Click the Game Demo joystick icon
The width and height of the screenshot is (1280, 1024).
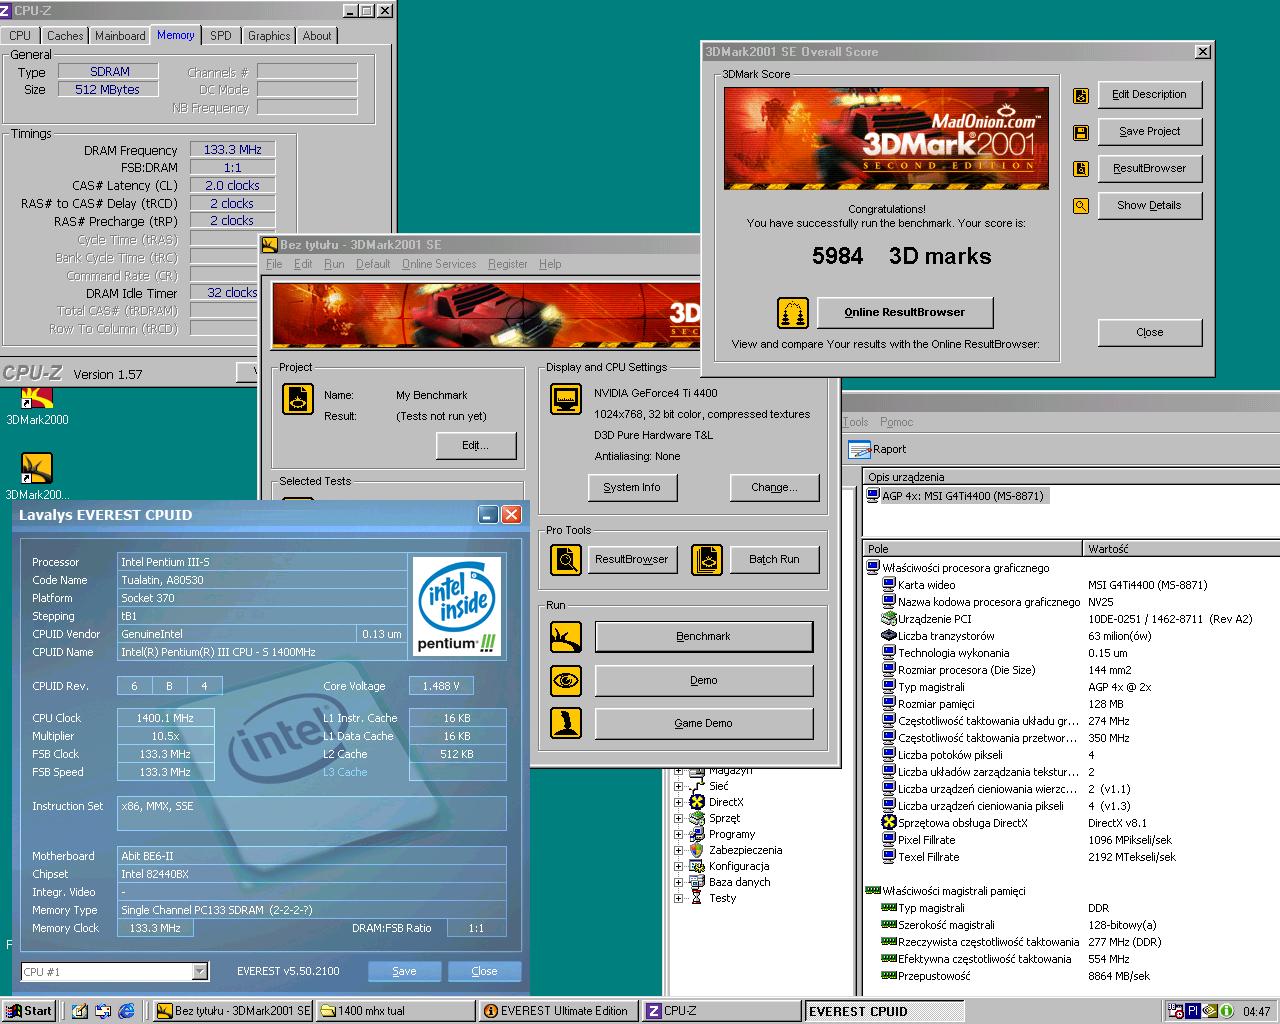click(566, 723)
